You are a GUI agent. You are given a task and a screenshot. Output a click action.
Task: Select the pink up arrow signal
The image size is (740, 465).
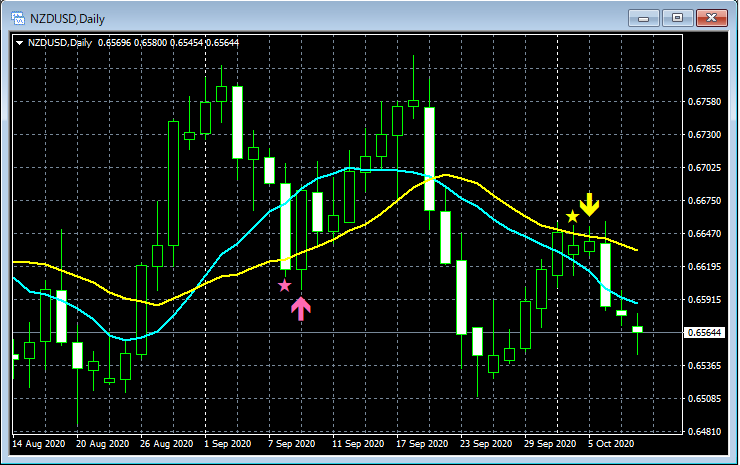tap(301, 309)
